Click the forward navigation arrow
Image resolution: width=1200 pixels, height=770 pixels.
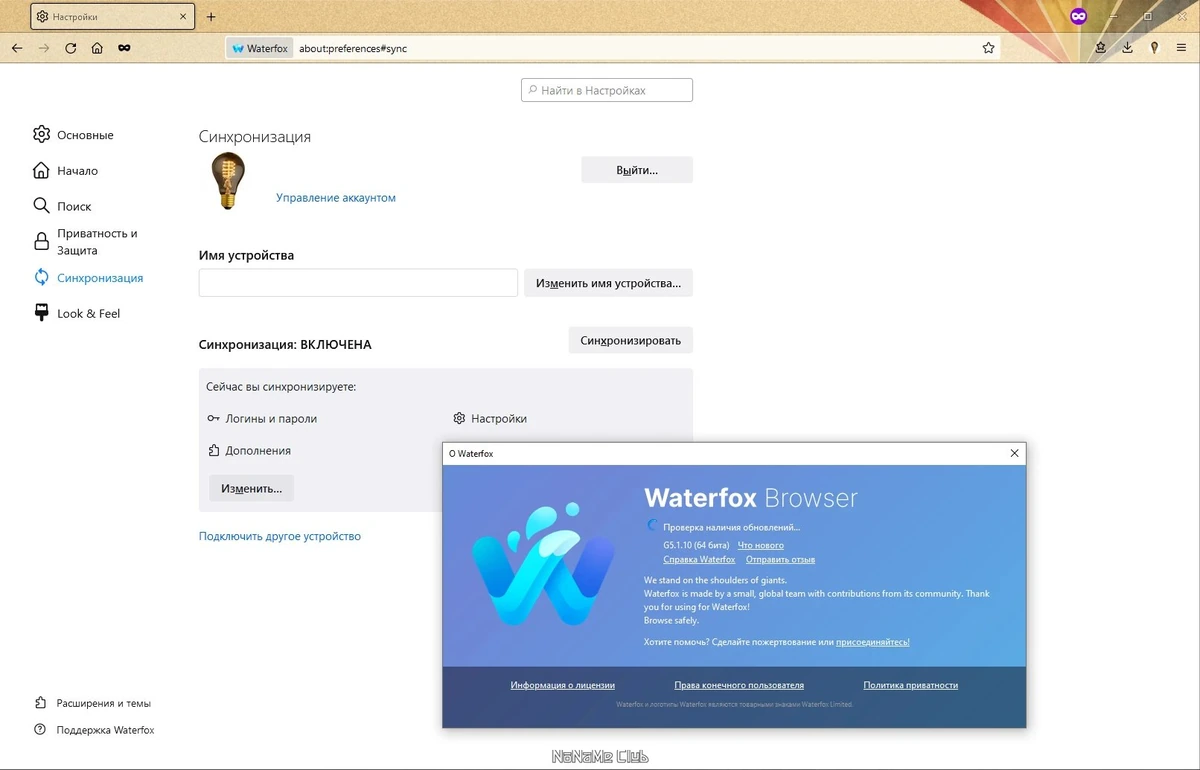point(44,48)
